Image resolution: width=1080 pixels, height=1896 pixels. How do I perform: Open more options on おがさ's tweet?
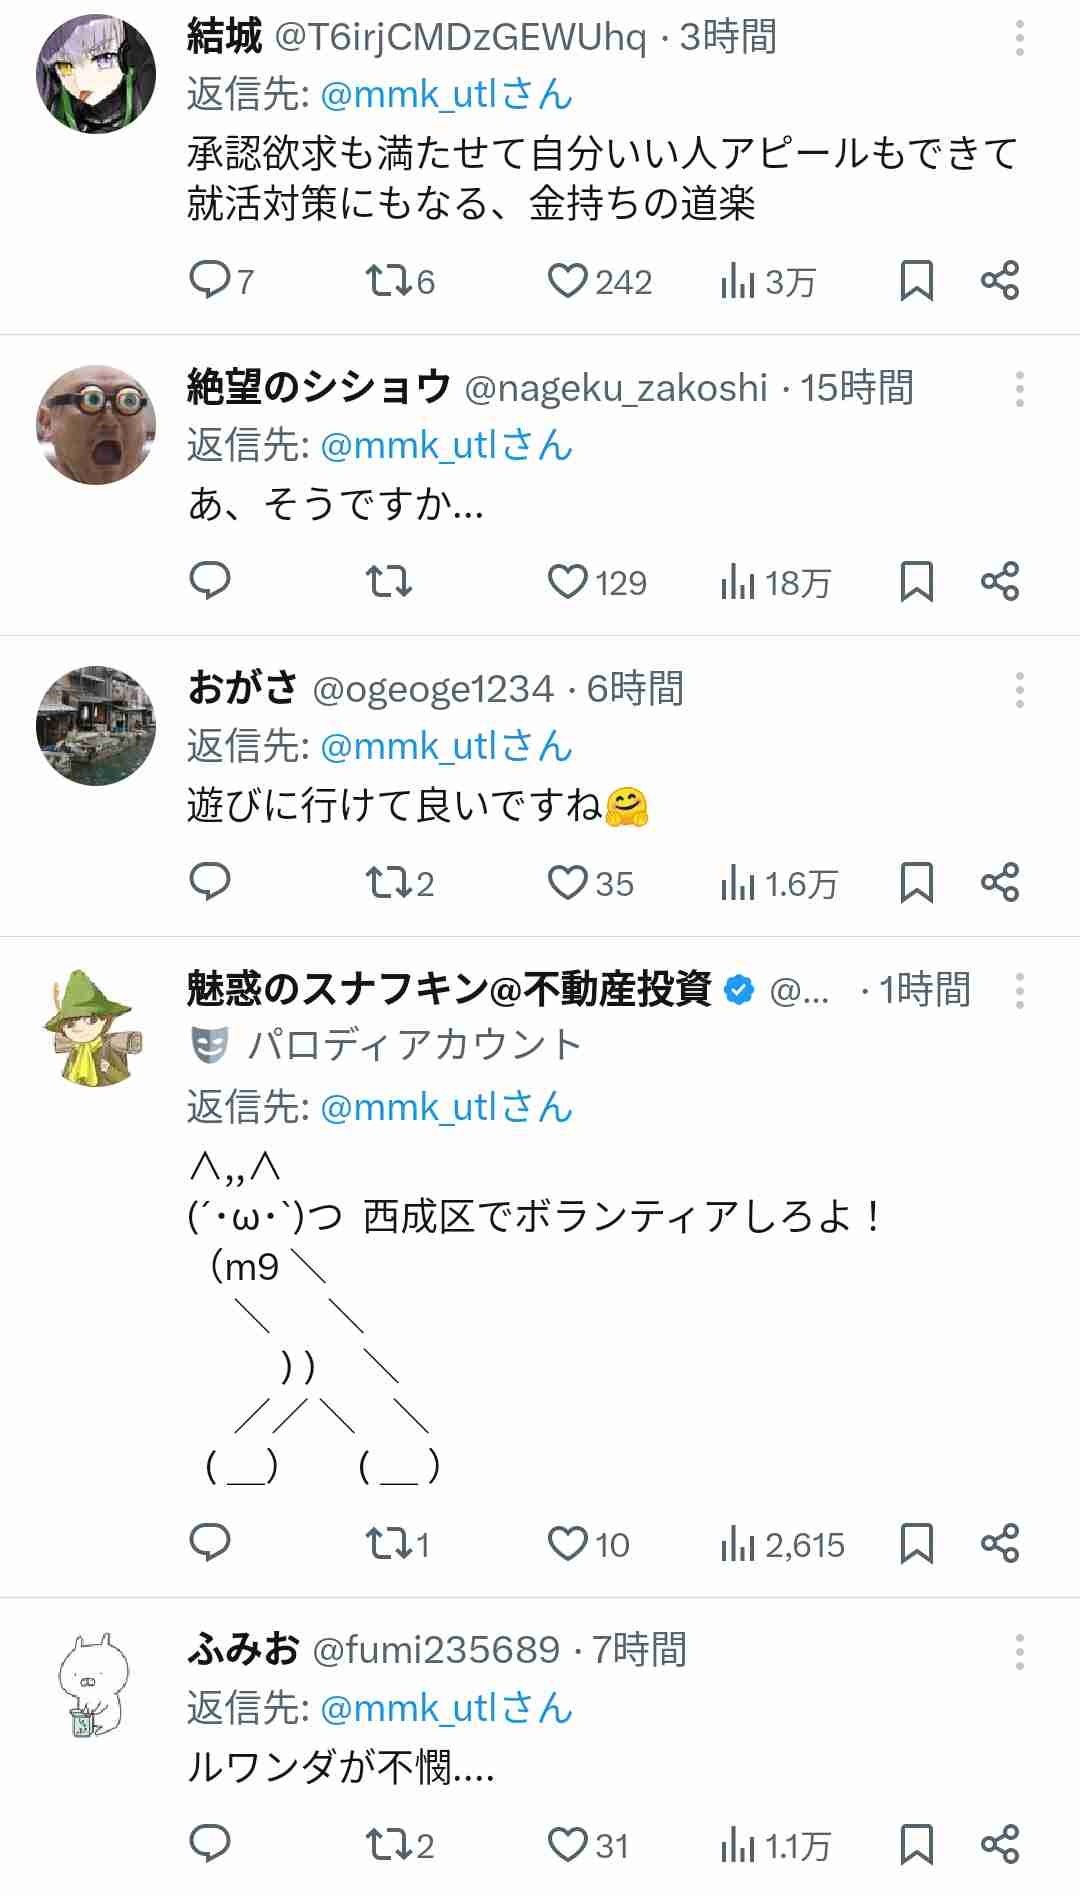(1019, 690)
